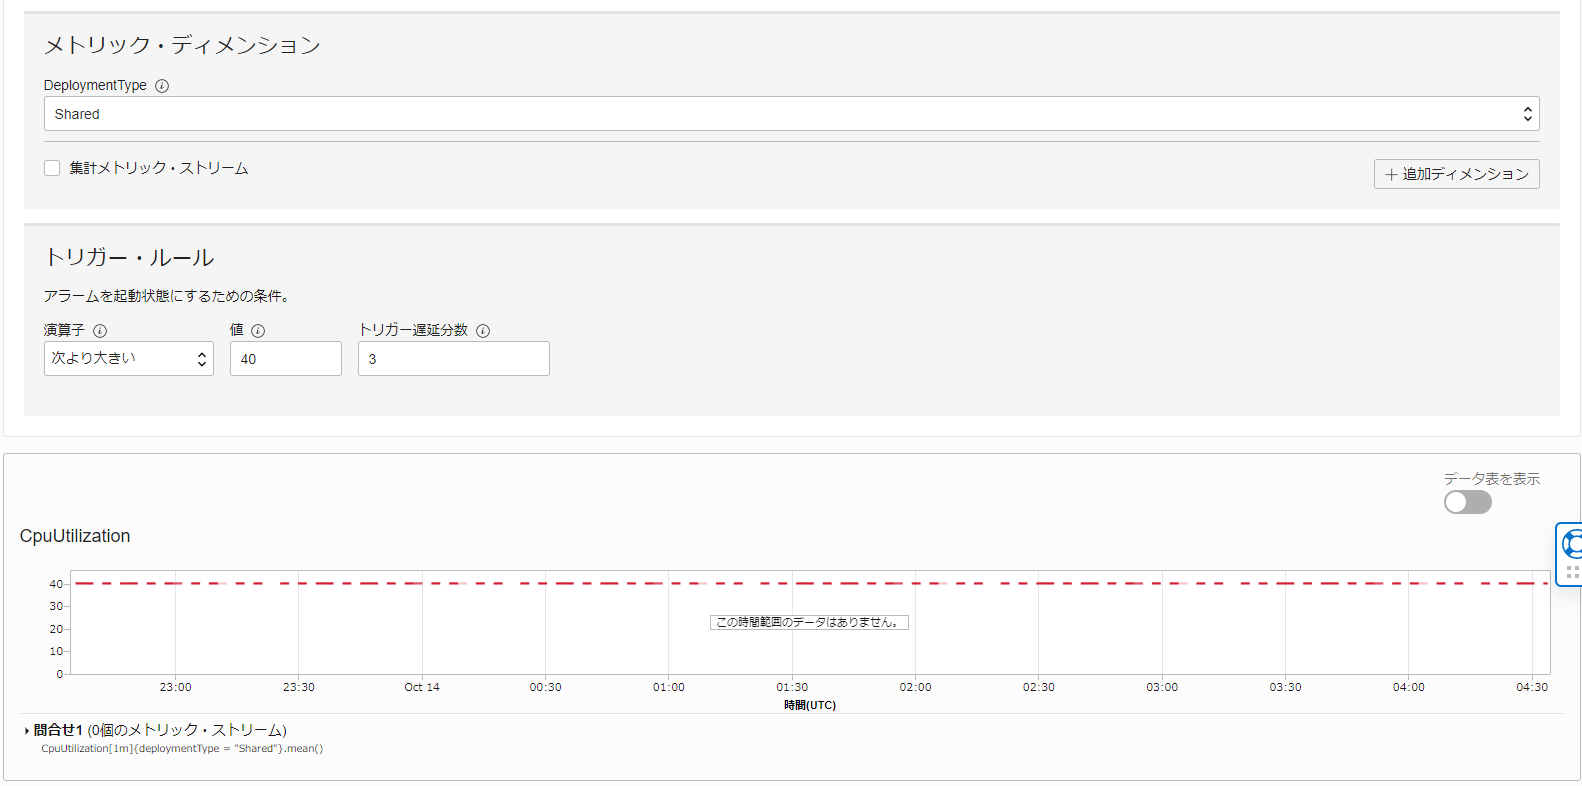
Task: Click the info icon next to 演算子
Action: [100, 331]
